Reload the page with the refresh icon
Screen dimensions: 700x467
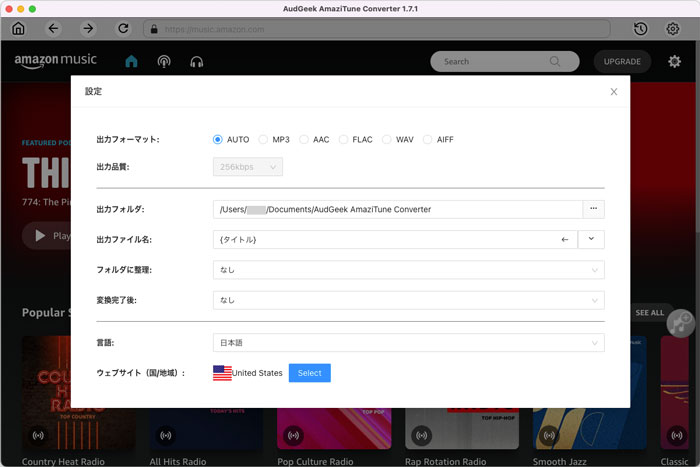coord(123,29)
